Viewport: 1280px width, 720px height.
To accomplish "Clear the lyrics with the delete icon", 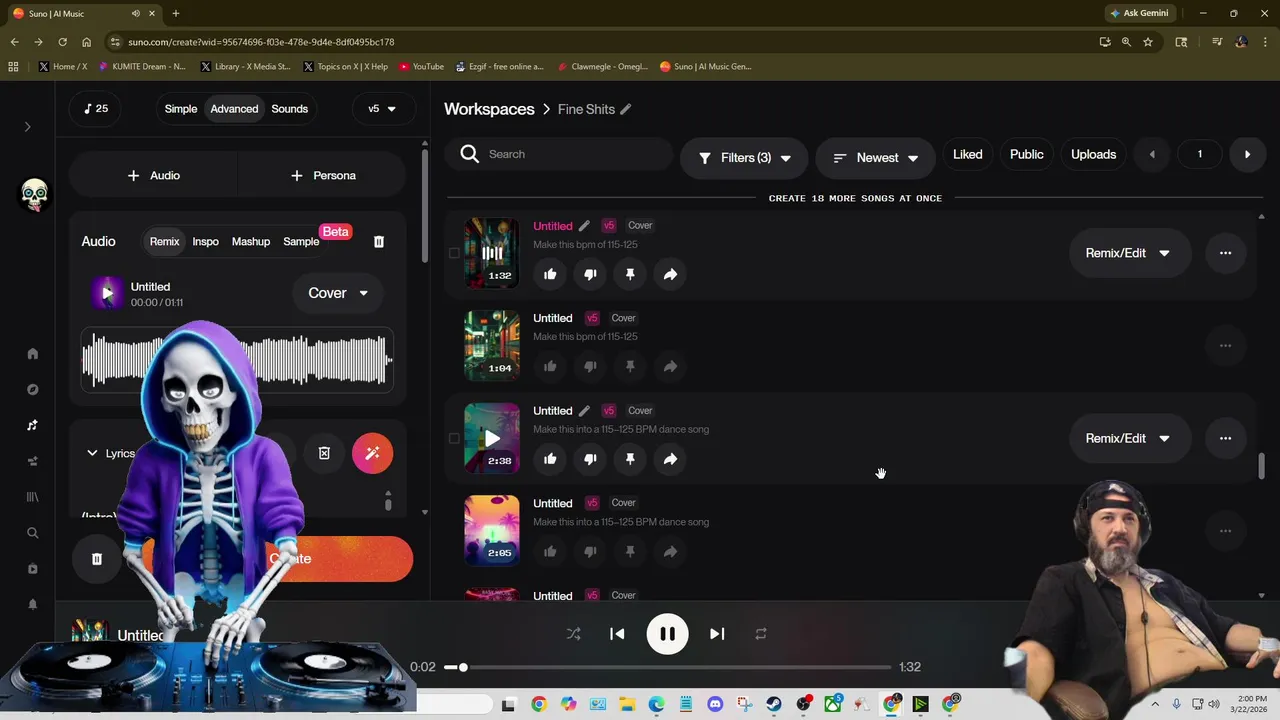I will pyautogui.click(x=324, y=453).
